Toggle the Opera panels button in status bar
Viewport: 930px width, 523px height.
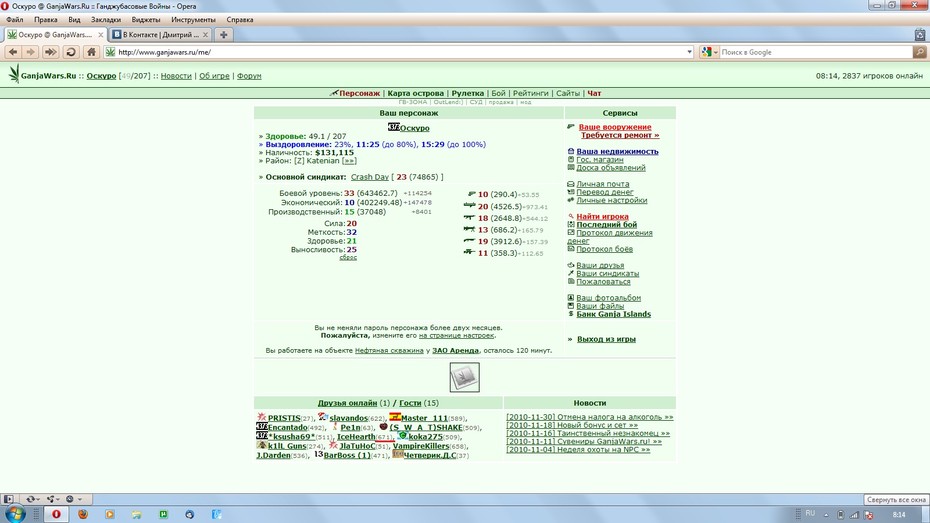(8, 499)
